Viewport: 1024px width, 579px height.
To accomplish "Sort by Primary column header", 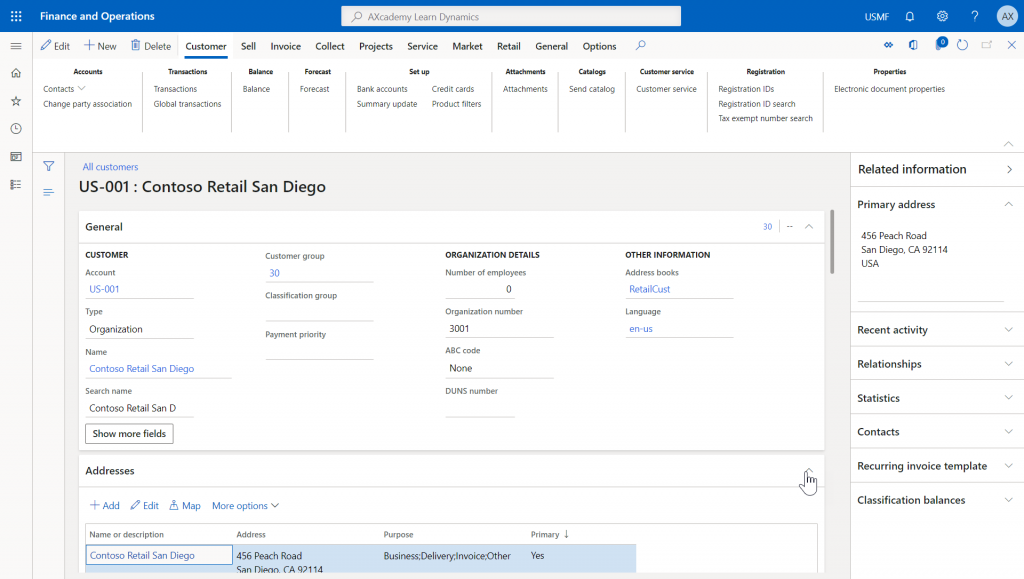I will click(549, 534).
